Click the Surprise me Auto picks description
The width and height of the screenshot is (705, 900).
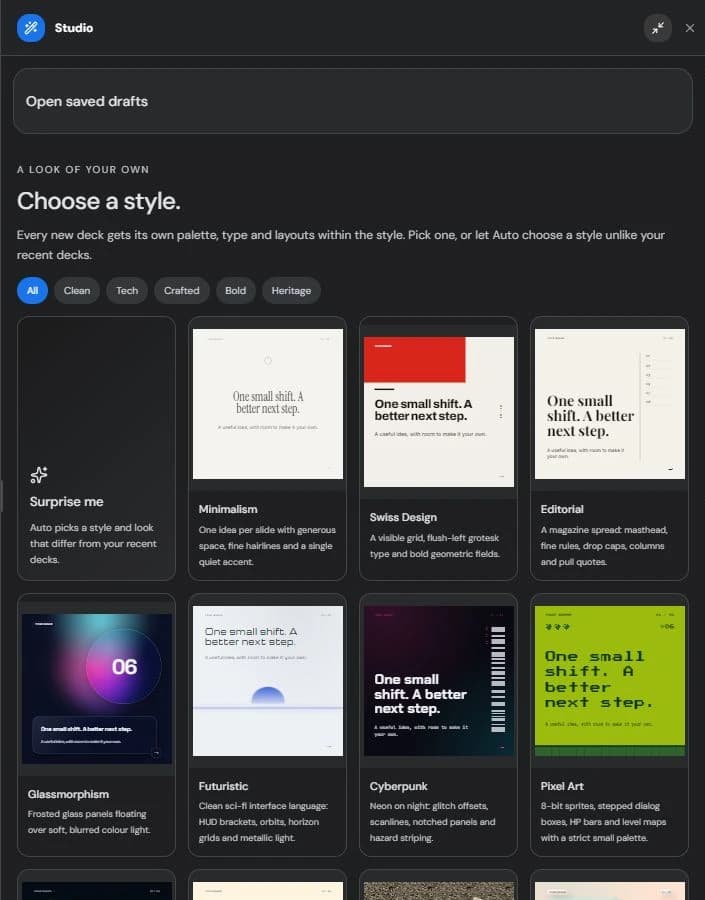tap(93, 544)
